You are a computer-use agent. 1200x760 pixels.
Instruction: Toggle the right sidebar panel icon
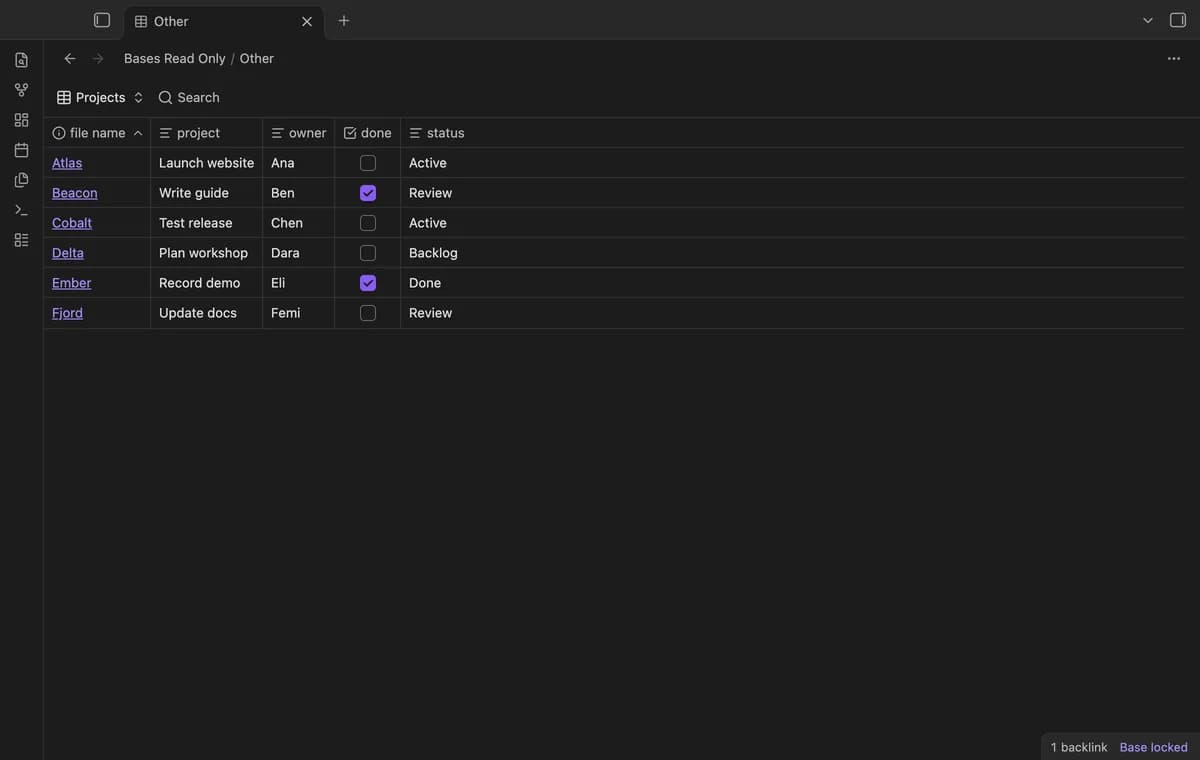coord(1178,20)
